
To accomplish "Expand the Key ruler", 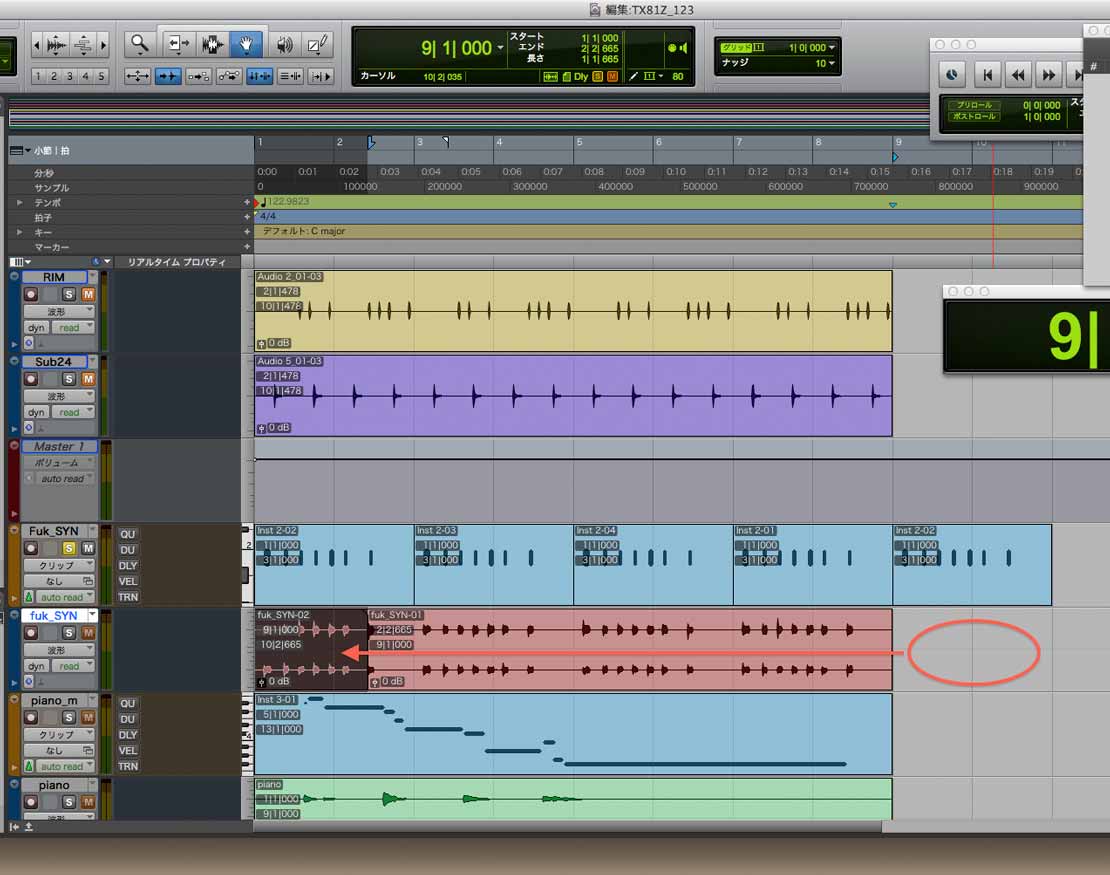I will pos(20,232).
